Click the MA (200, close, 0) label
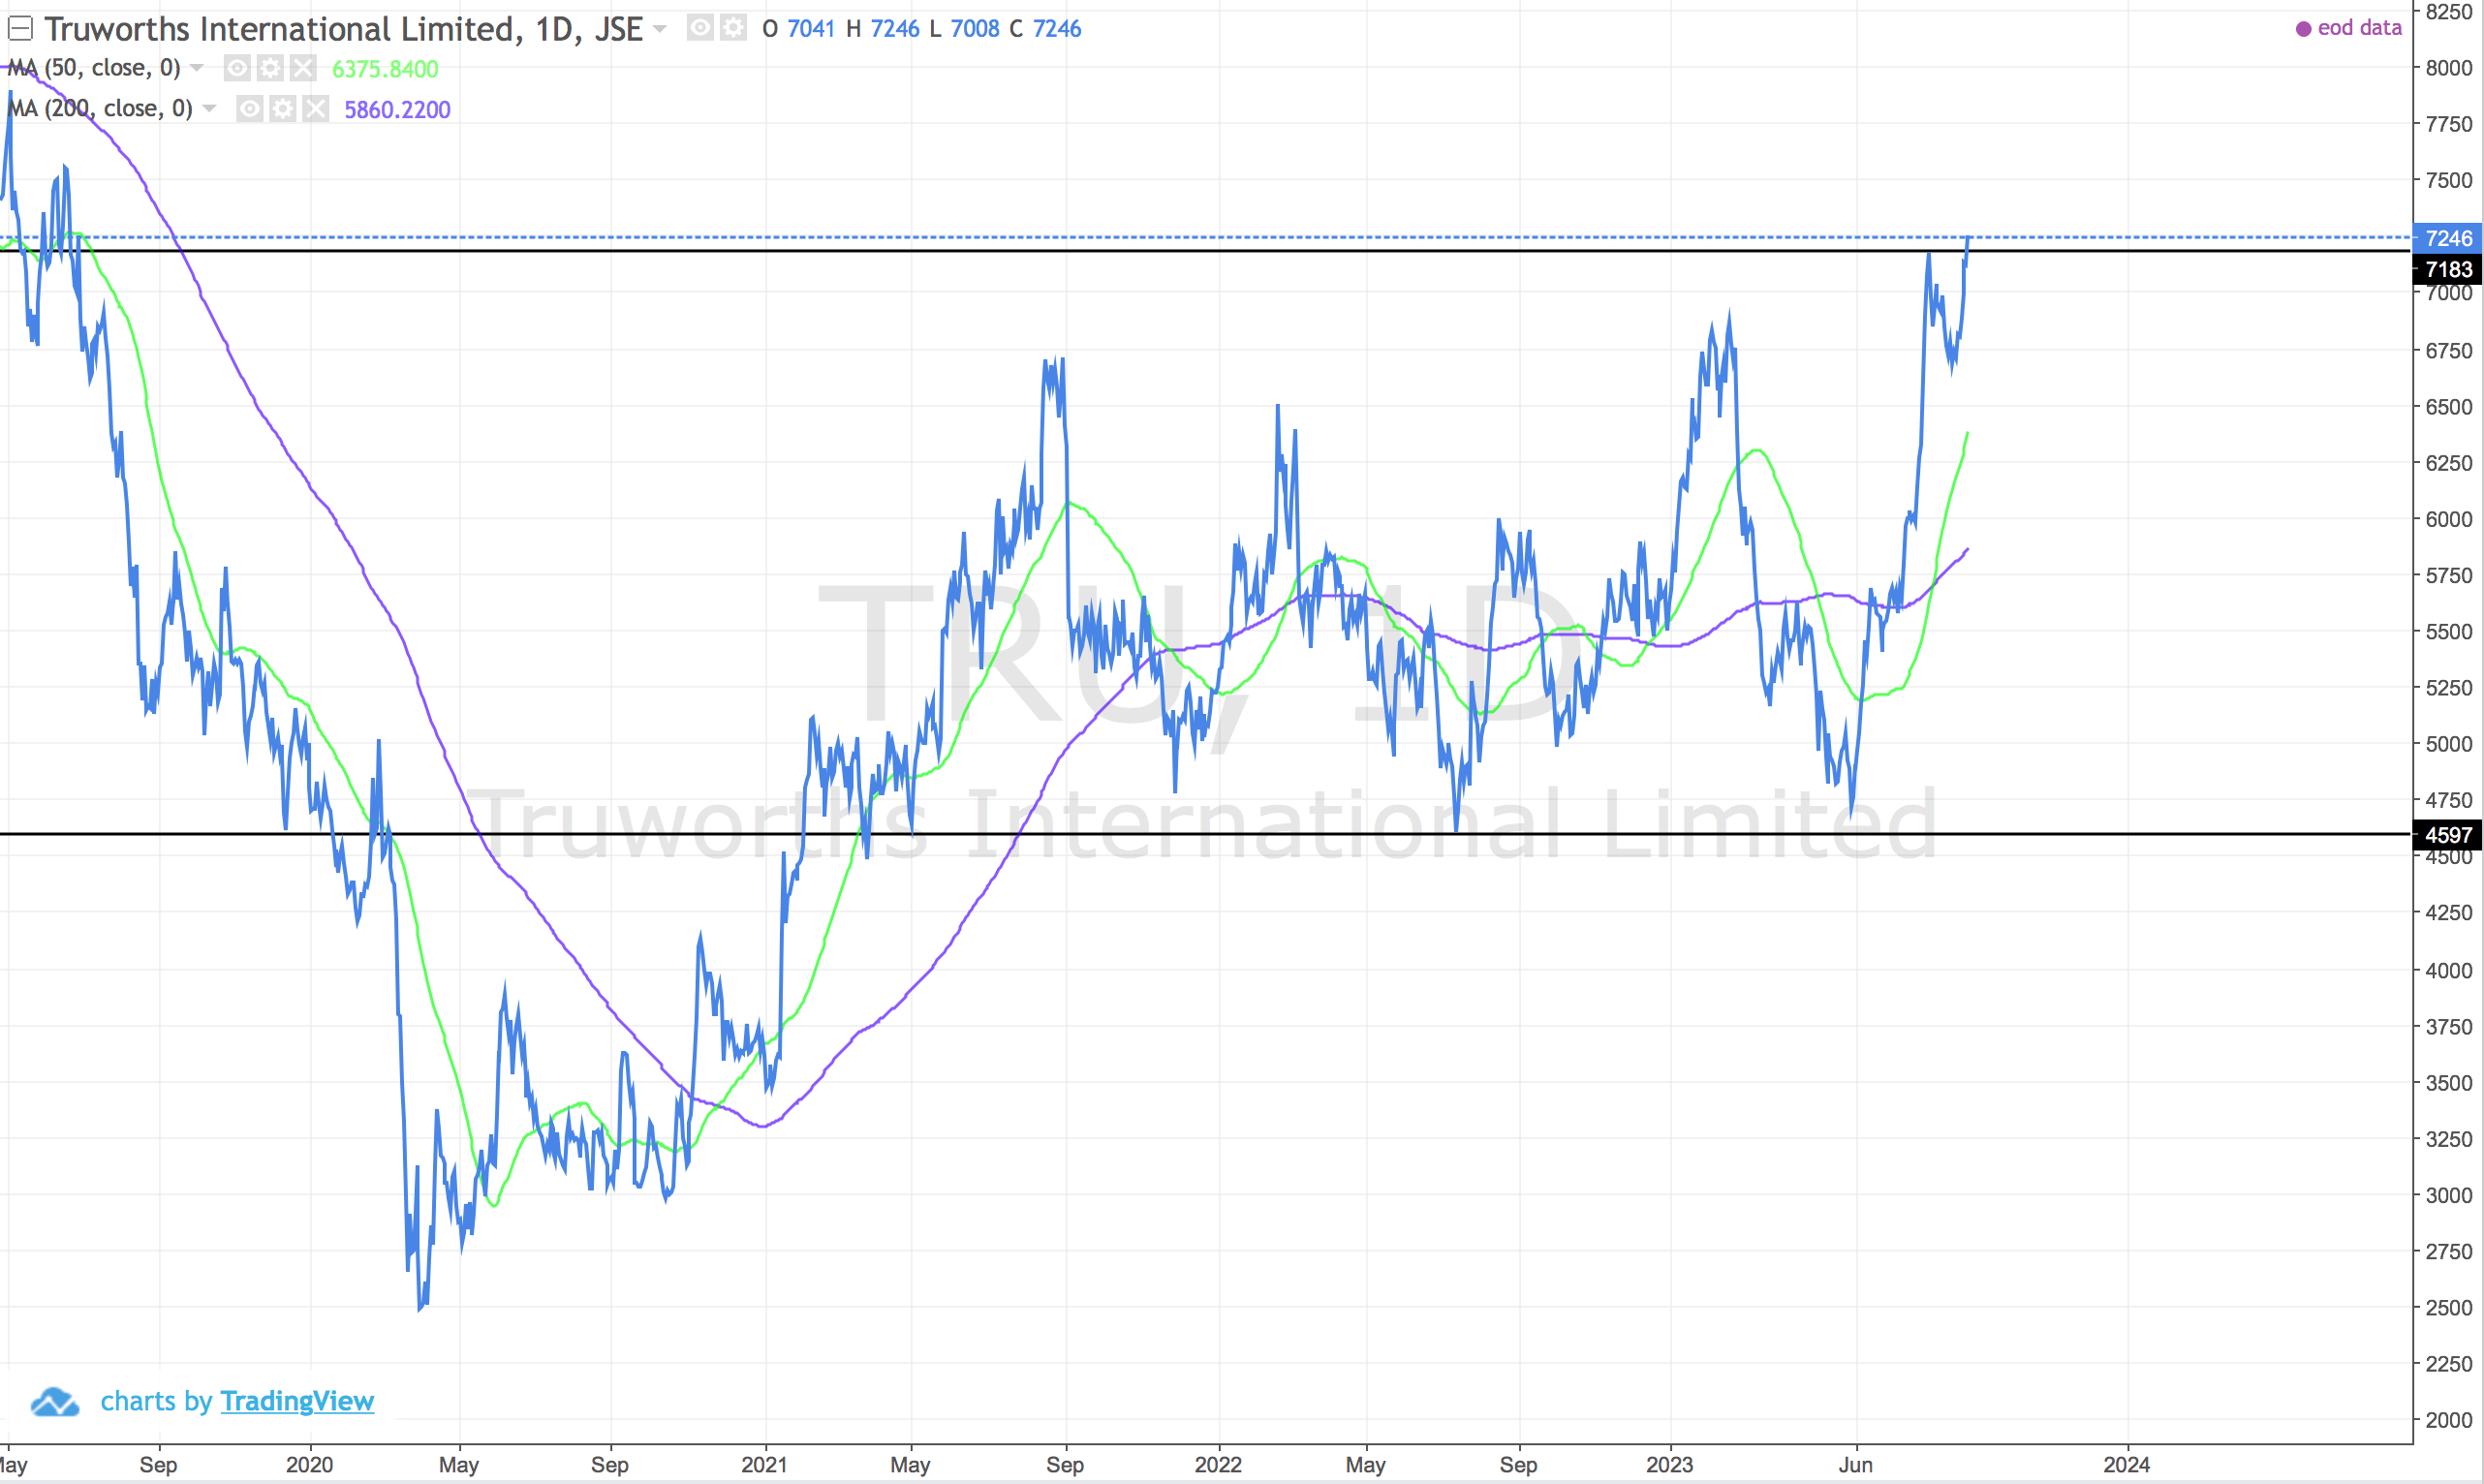 click(x=100, y=108)
